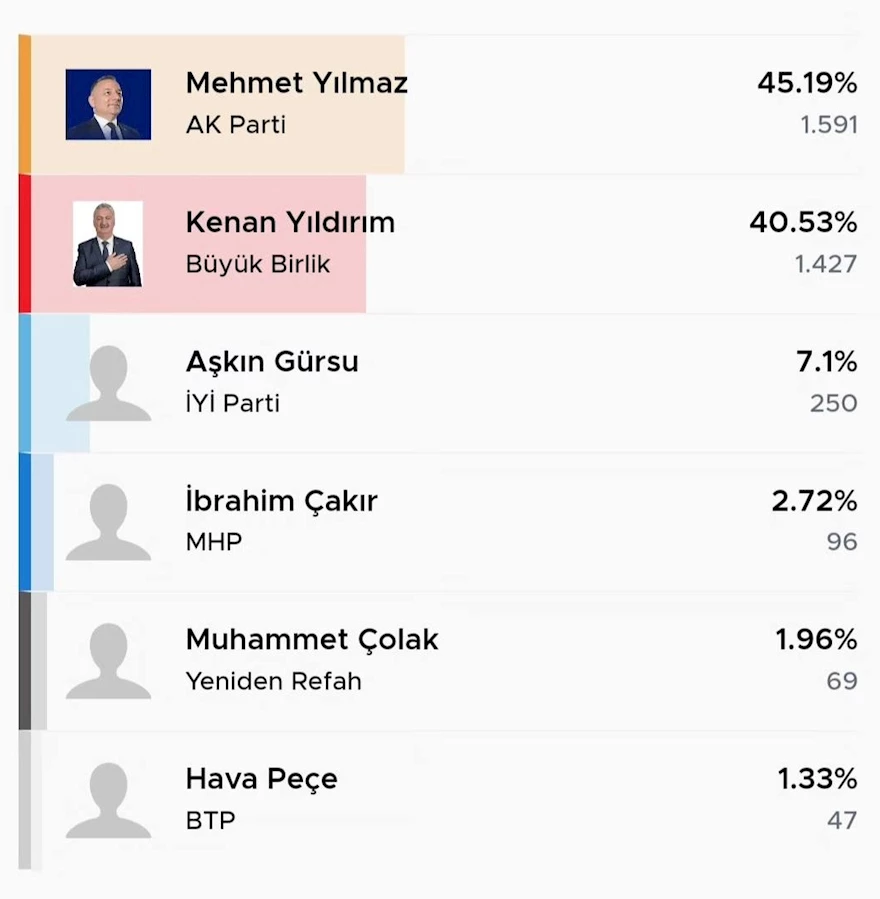Click the 40.53% vote share value
880x899 pixels.
803,222
